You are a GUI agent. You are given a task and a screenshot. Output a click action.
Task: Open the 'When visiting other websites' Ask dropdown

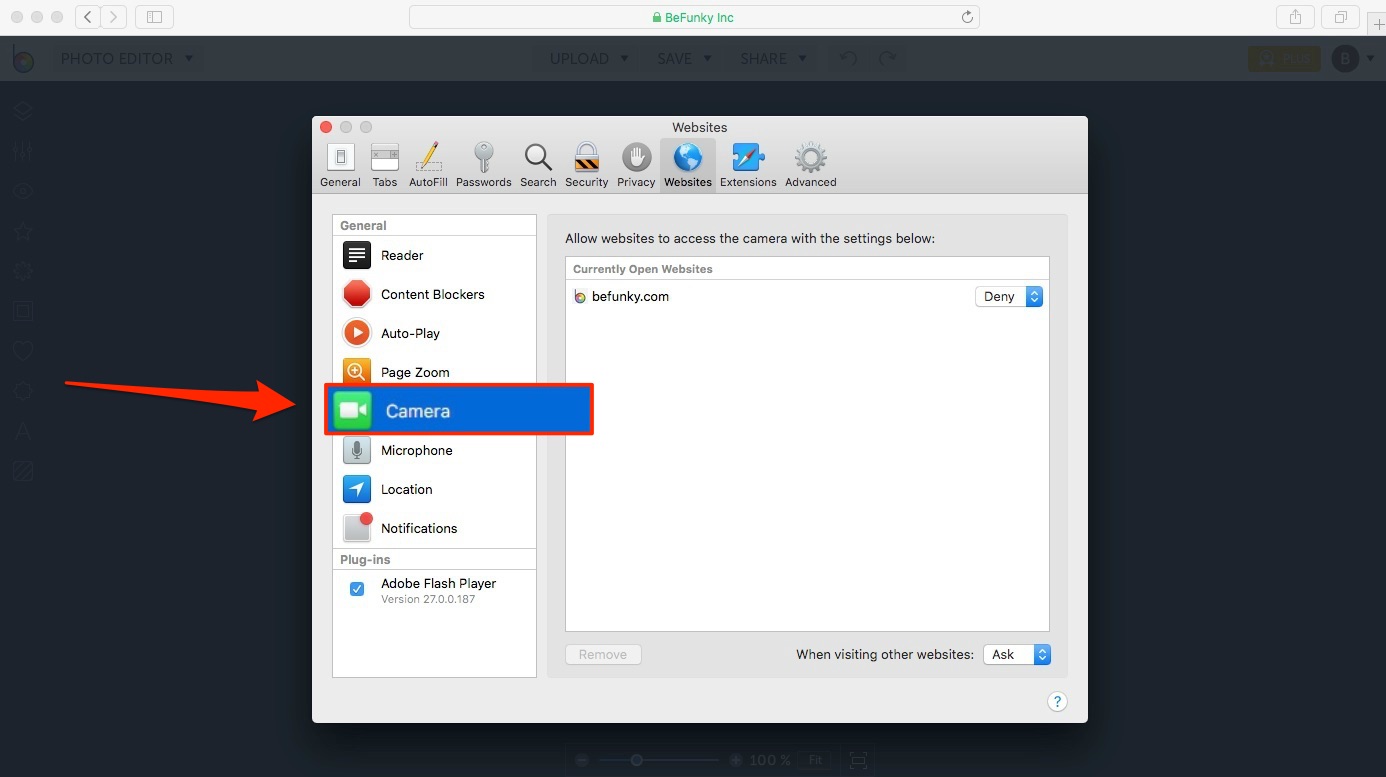[1017, 654]
